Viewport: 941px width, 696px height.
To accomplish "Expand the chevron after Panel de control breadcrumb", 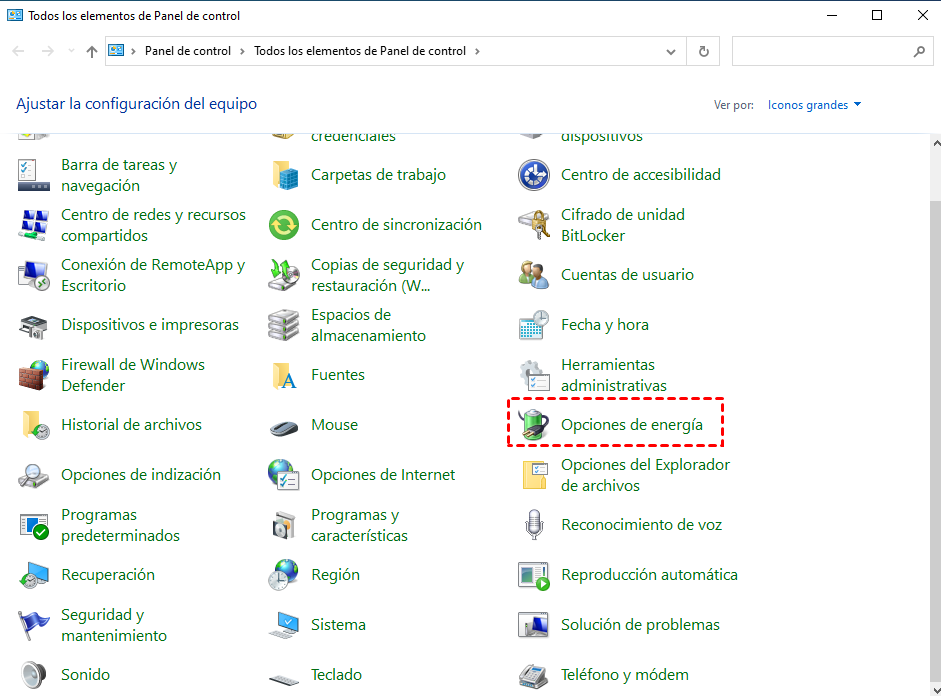I will (x=242, y=51).
